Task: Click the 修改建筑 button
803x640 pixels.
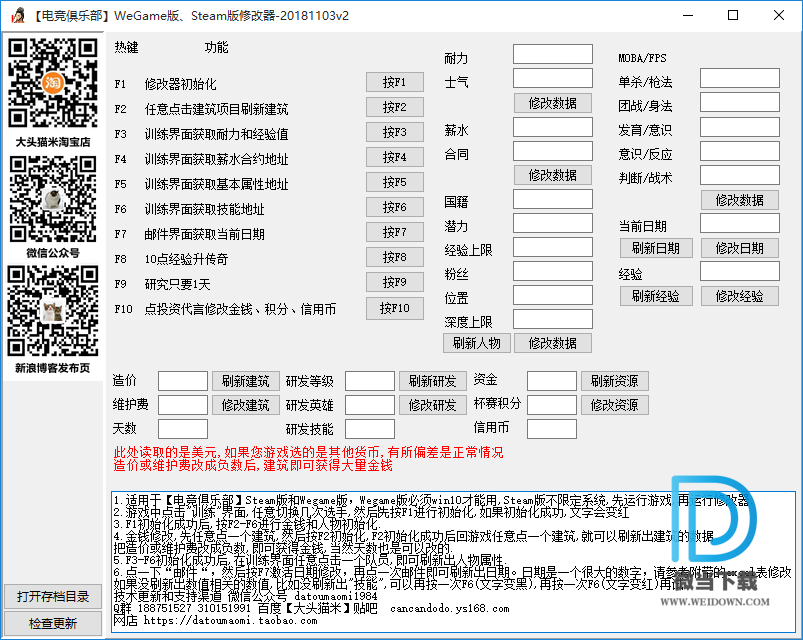Action: pos(246,406)
